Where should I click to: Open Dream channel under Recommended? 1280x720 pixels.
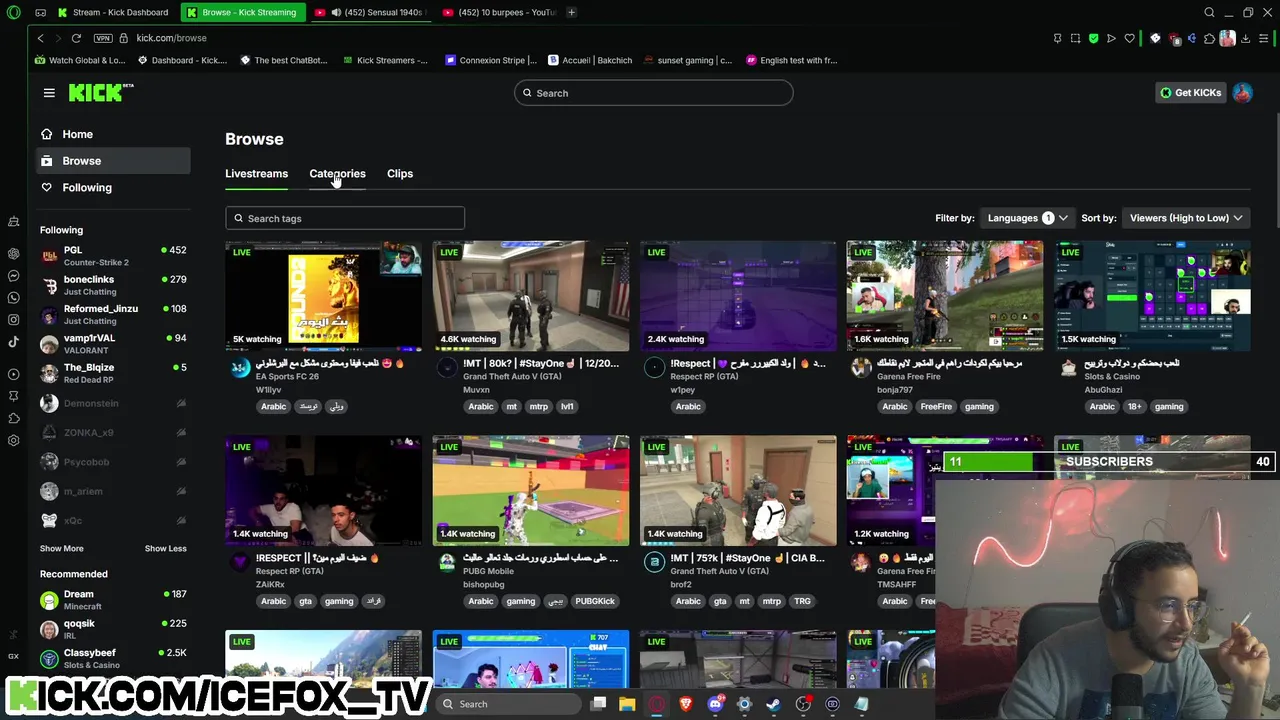tap(113, 600)
